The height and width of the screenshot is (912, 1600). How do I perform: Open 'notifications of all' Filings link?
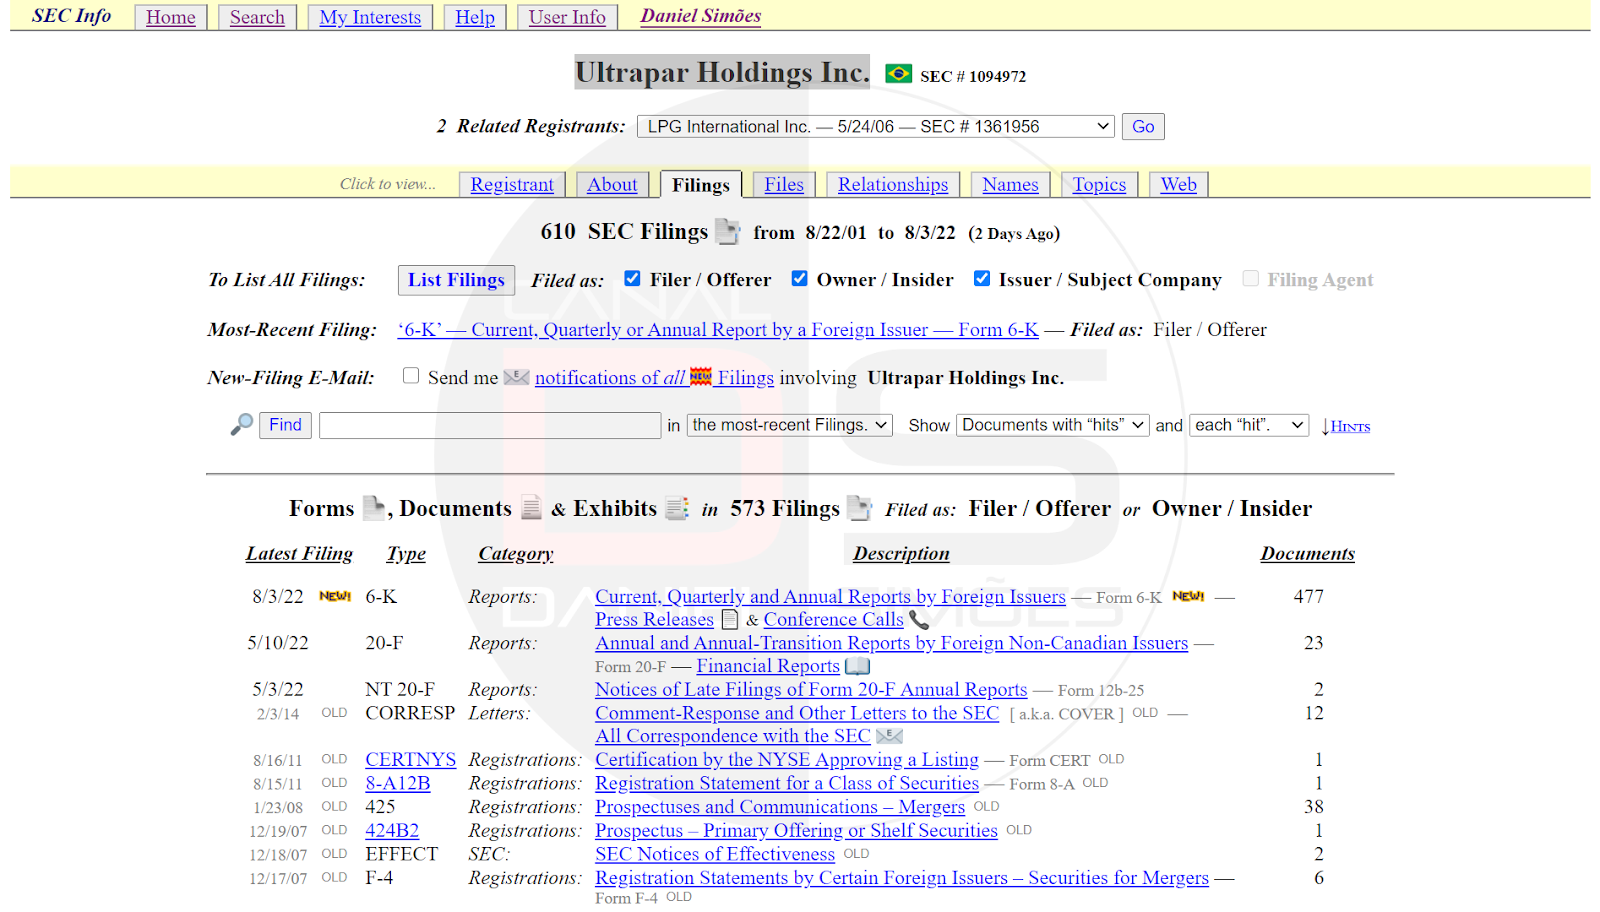(x=654, y=378)
